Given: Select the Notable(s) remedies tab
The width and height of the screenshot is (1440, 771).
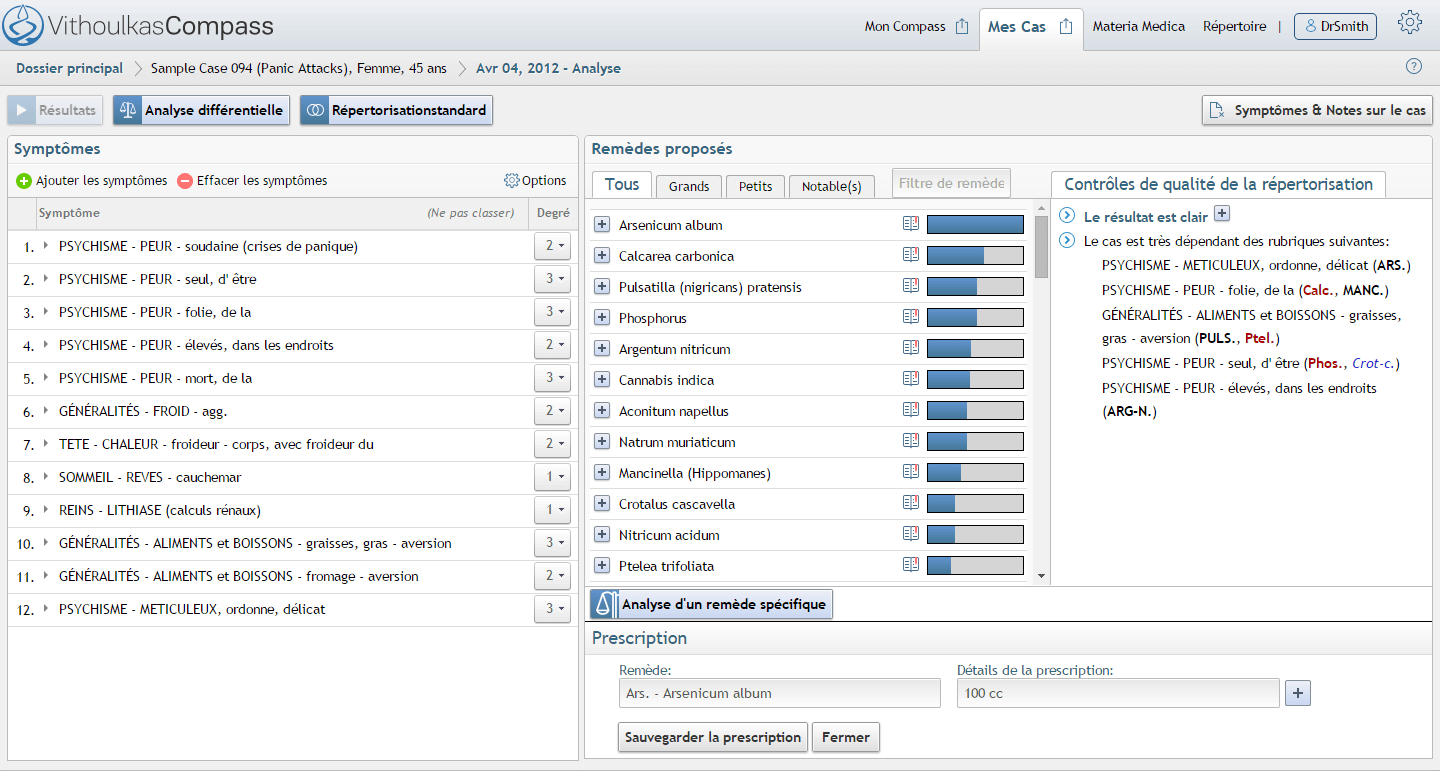Looking at the screenshot, I should 832,186.
